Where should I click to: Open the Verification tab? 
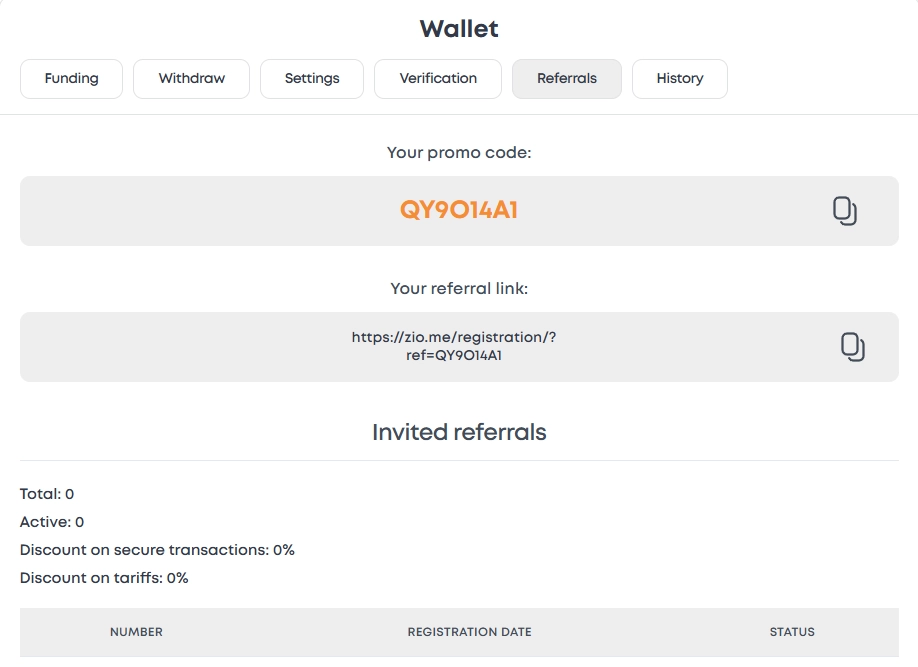438,79
